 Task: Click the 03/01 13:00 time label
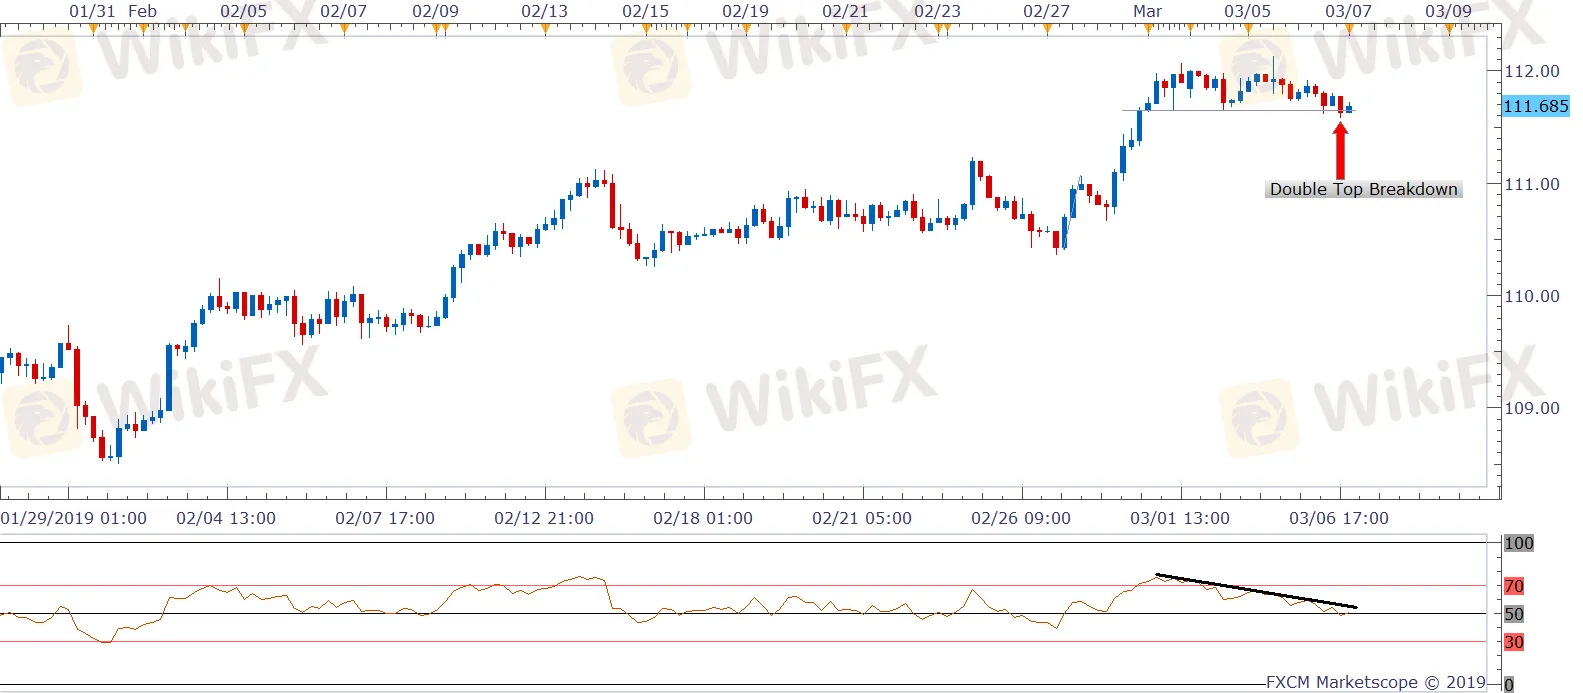[1180, 518]
